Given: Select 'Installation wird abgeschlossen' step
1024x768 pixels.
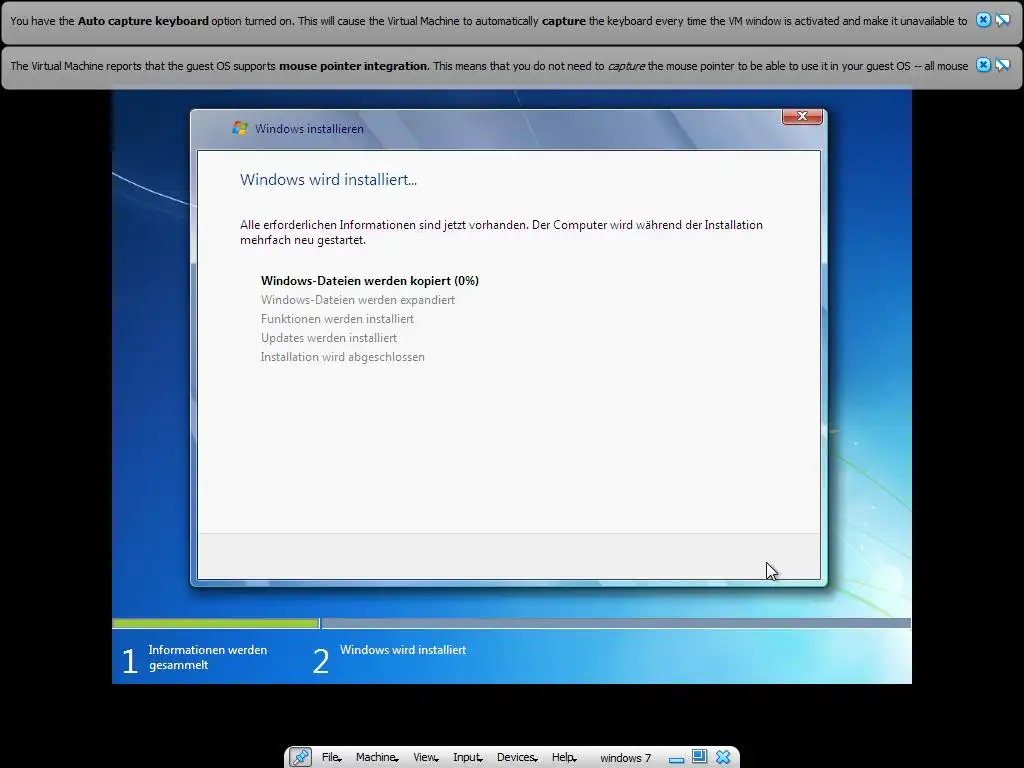Looking at the screenshot, I should (342, 357).
